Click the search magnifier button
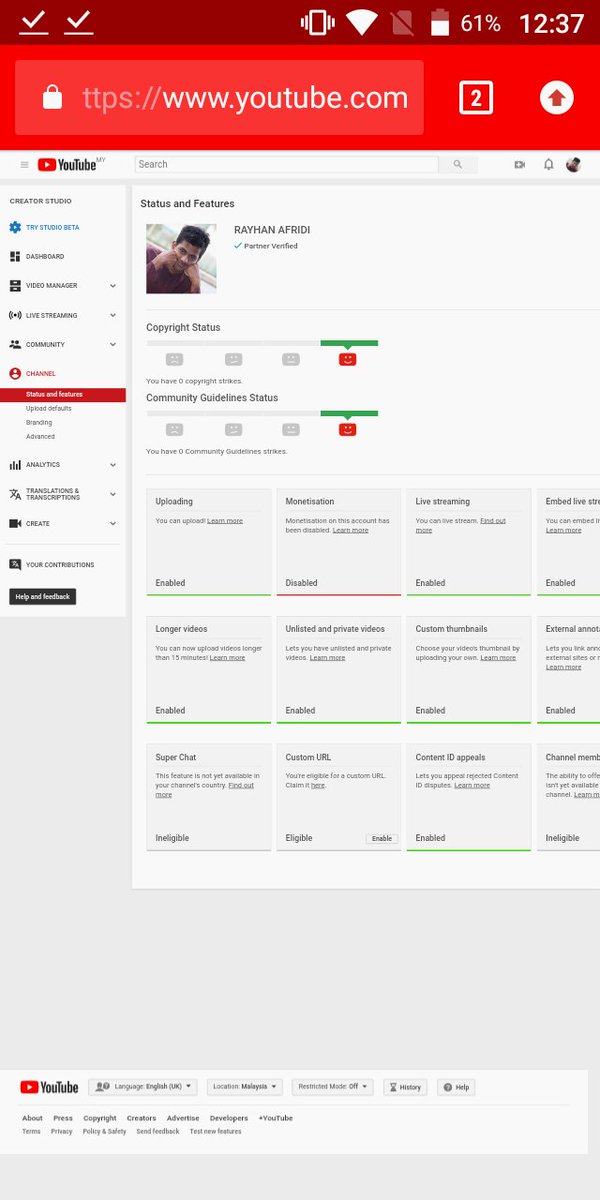The width and height of the screenshot is (600, 1200). [458, 164]
